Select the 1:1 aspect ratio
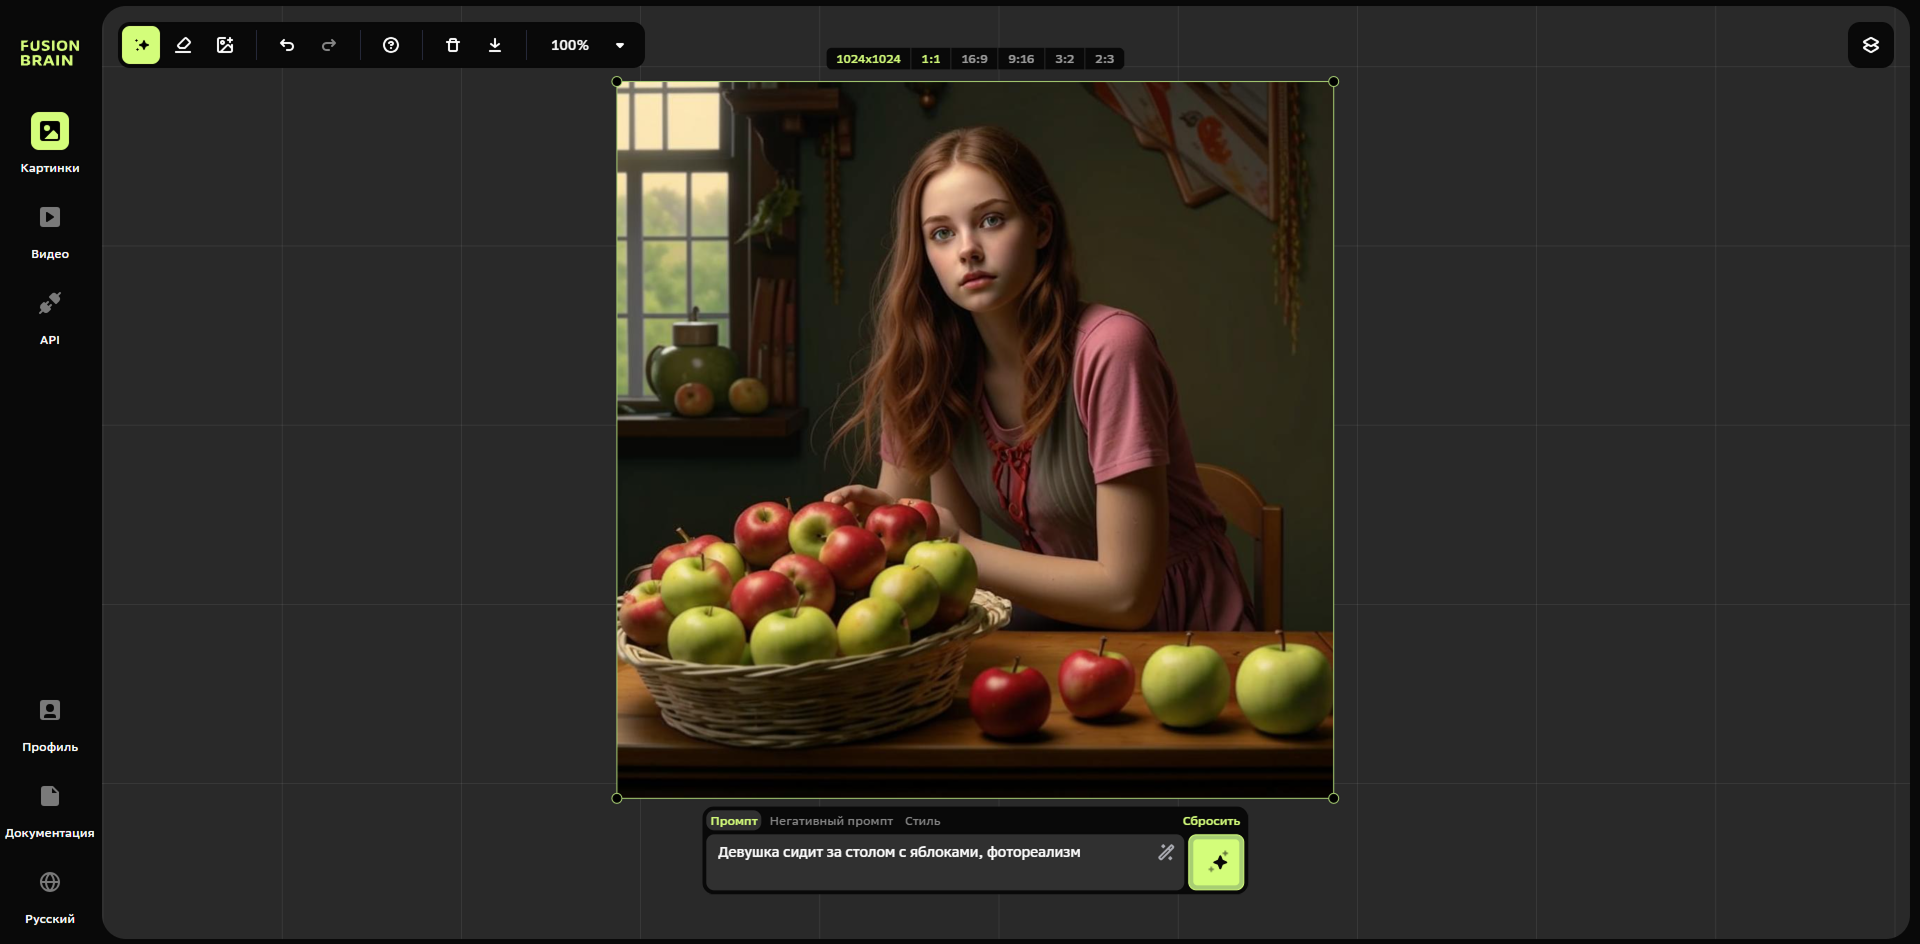 pos(930,59)
